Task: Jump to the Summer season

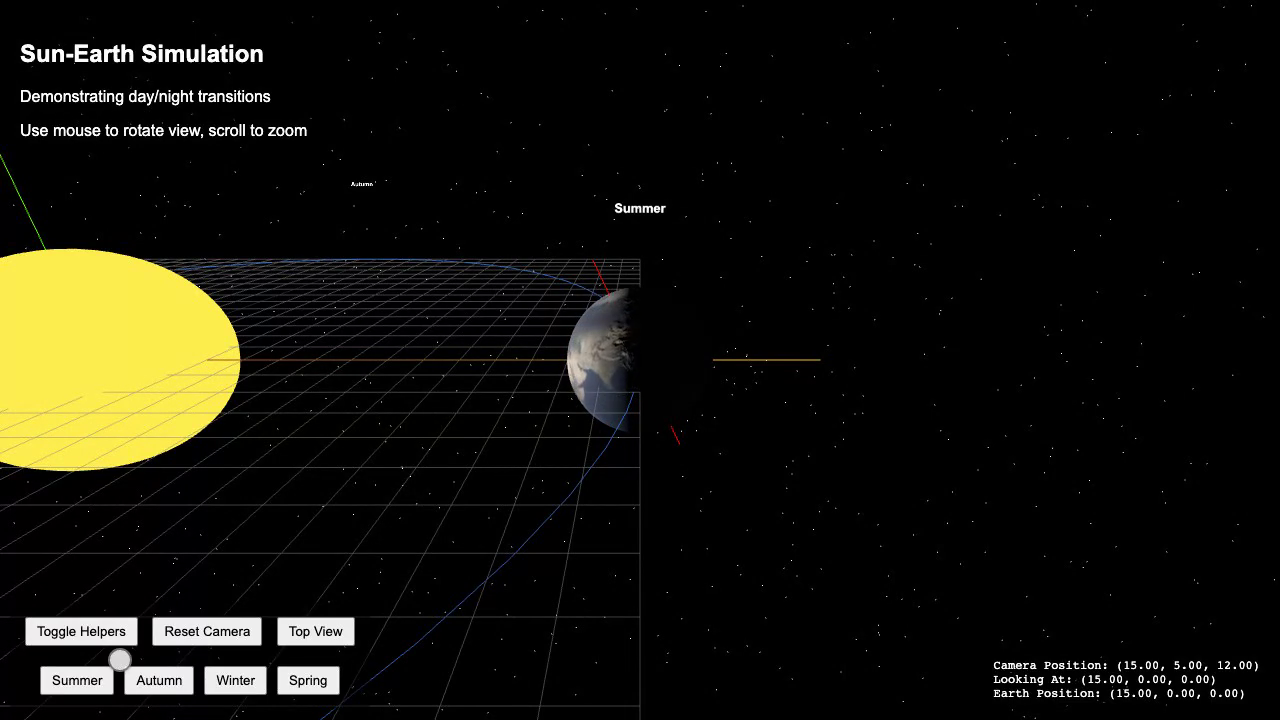Action: (x=77, y=680)
